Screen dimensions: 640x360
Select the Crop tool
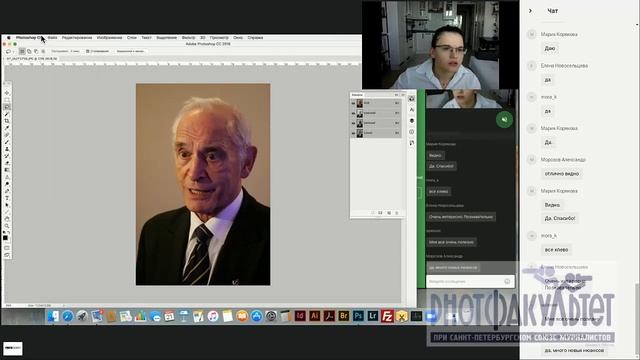(7, 121)
